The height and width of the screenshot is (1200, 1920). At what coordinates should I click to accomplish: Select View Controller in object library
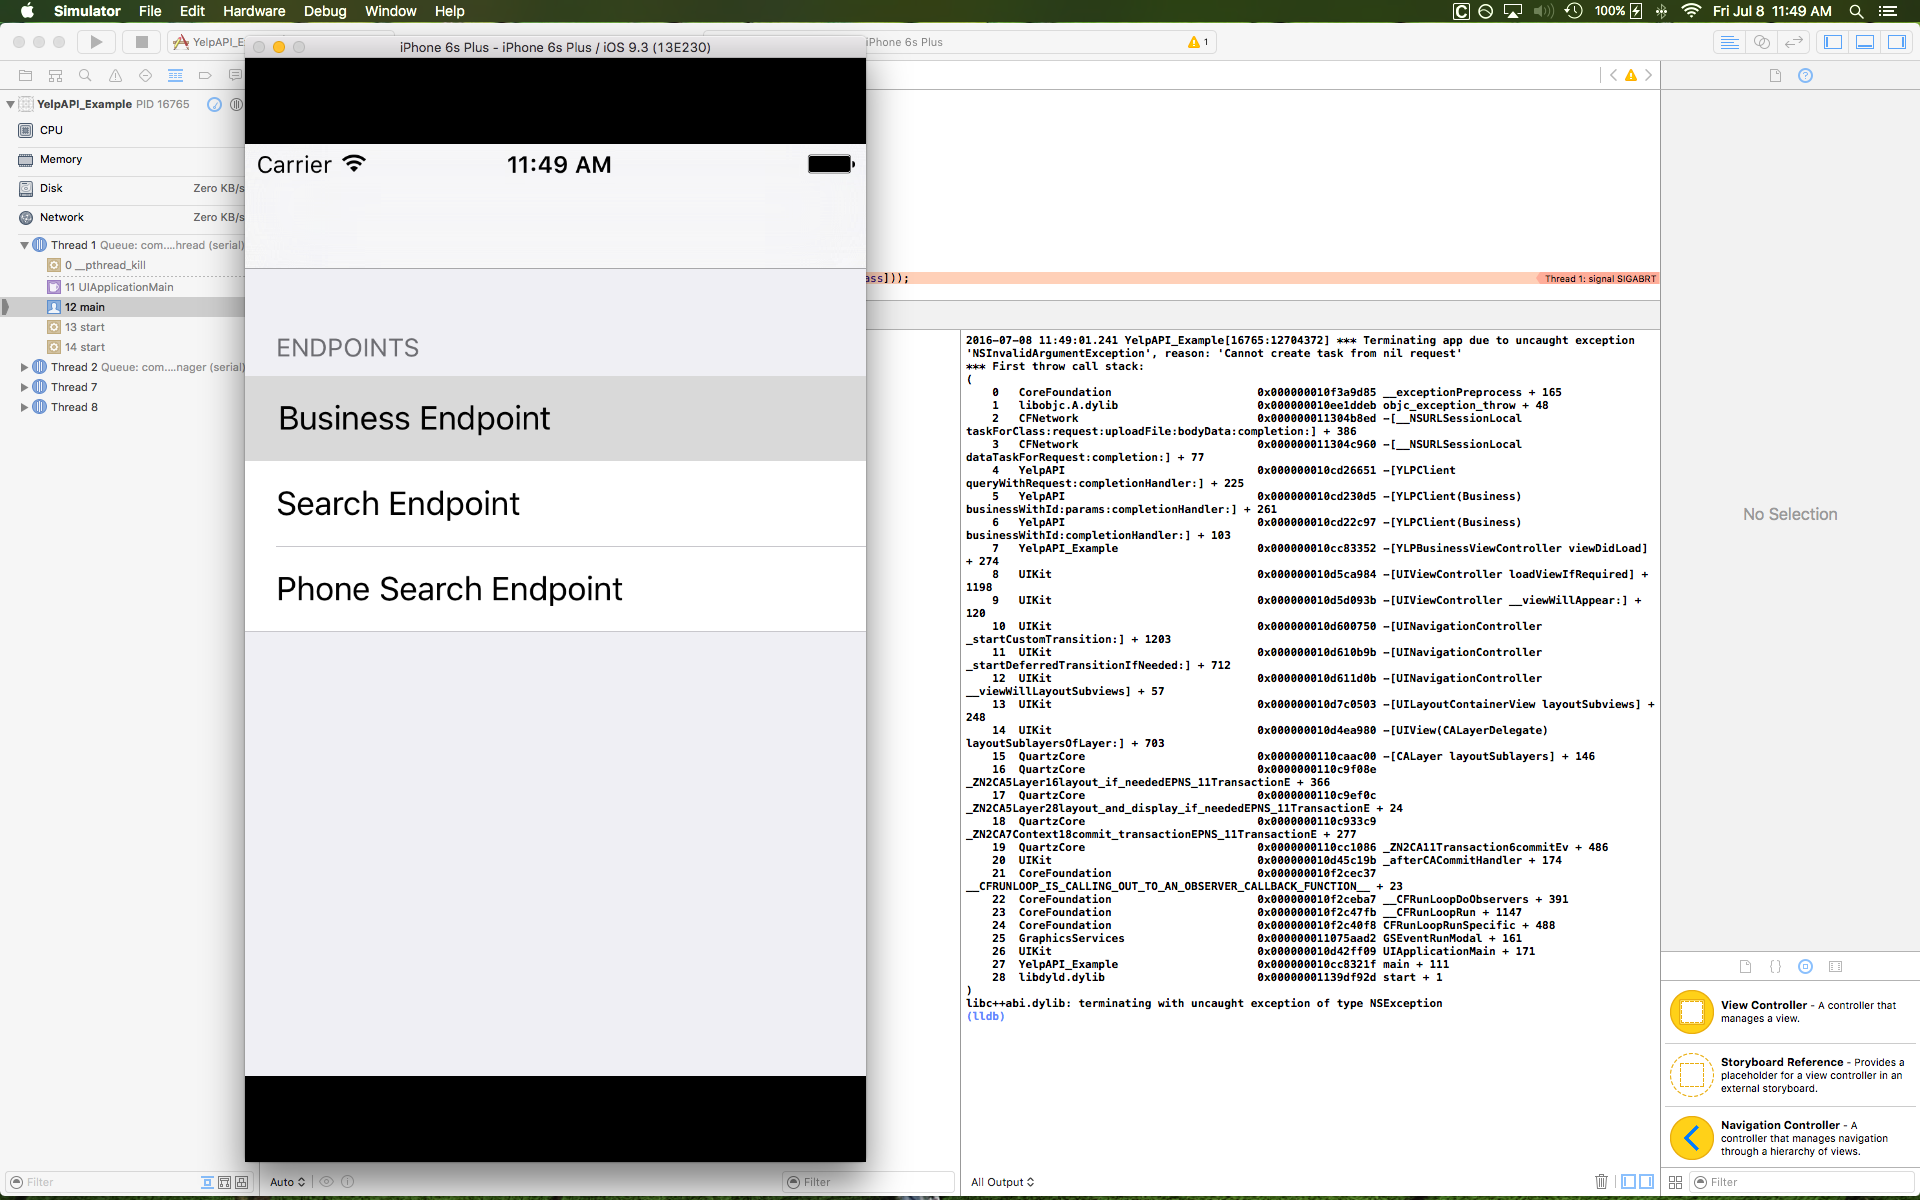[x=1790, y=1012]
